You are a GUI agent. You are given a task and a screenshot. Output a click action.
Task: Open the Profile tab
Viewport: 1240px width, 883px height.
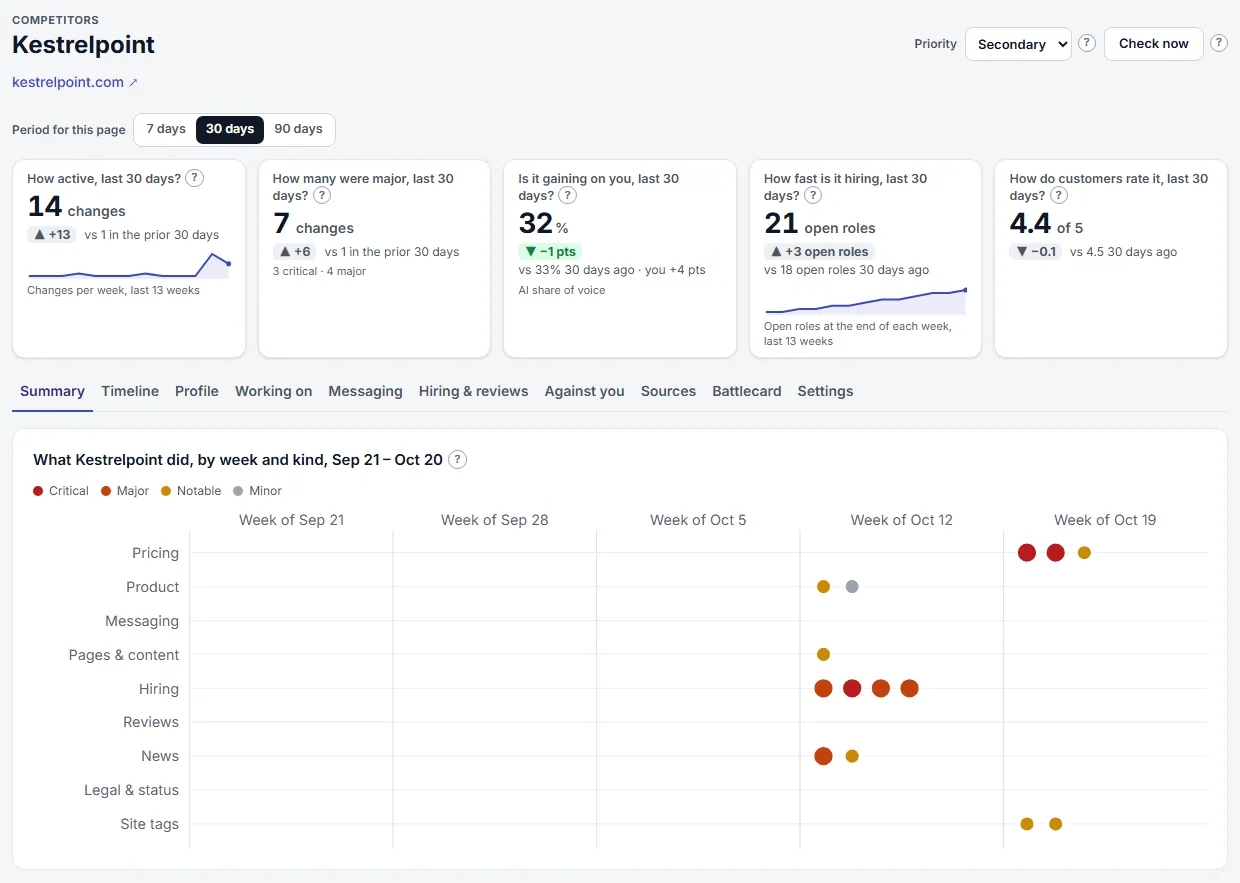[197, 391]
